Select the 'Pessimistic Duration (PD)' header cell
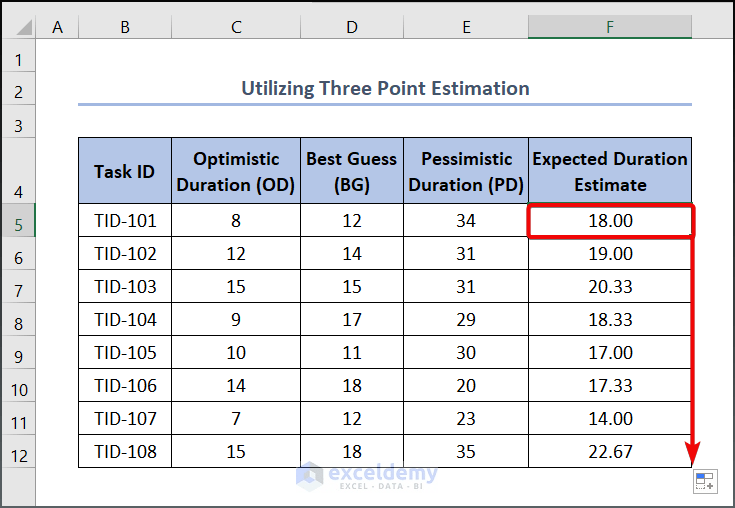This screenshot has height=508, width=735. [466, 171]
